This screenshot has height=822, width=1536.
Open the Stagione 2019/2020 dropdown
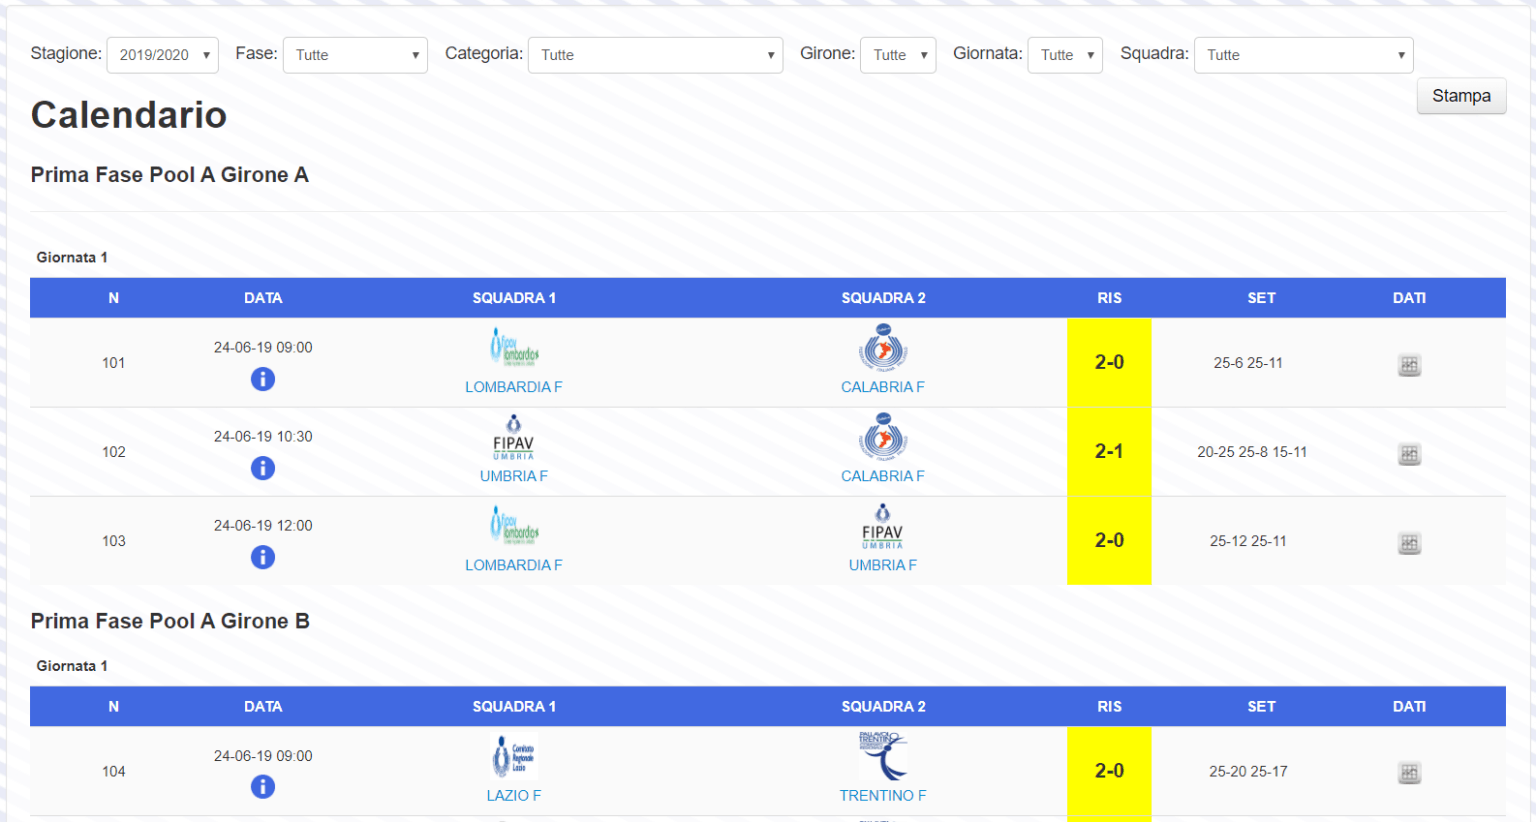[x=163, y=55]
